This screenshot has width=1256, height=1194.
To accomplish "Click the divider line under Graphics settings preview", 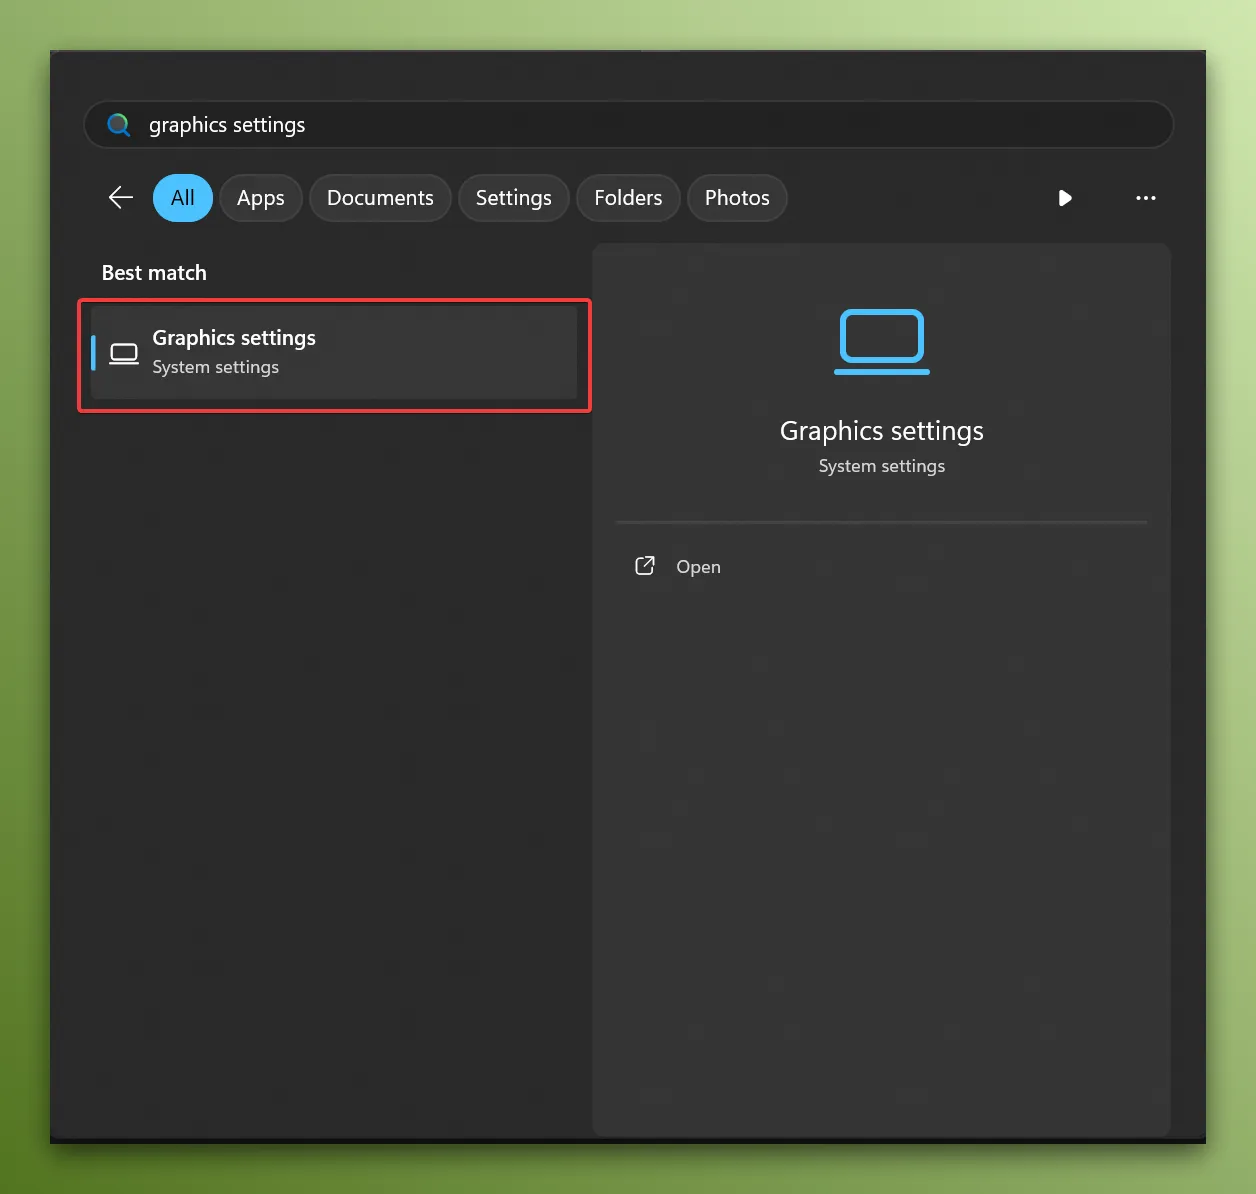I will [x=881, y=521].
